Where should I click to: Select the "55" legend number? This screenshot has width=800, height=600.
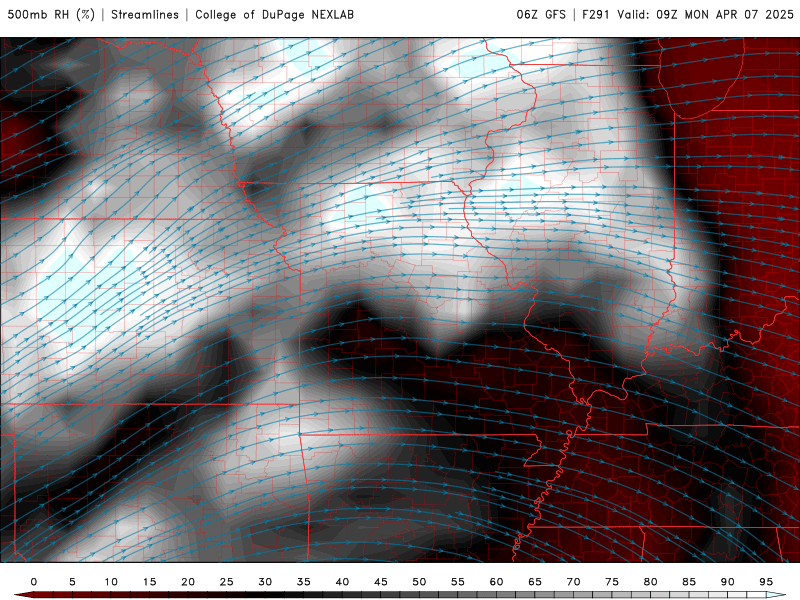click(458, 582)
